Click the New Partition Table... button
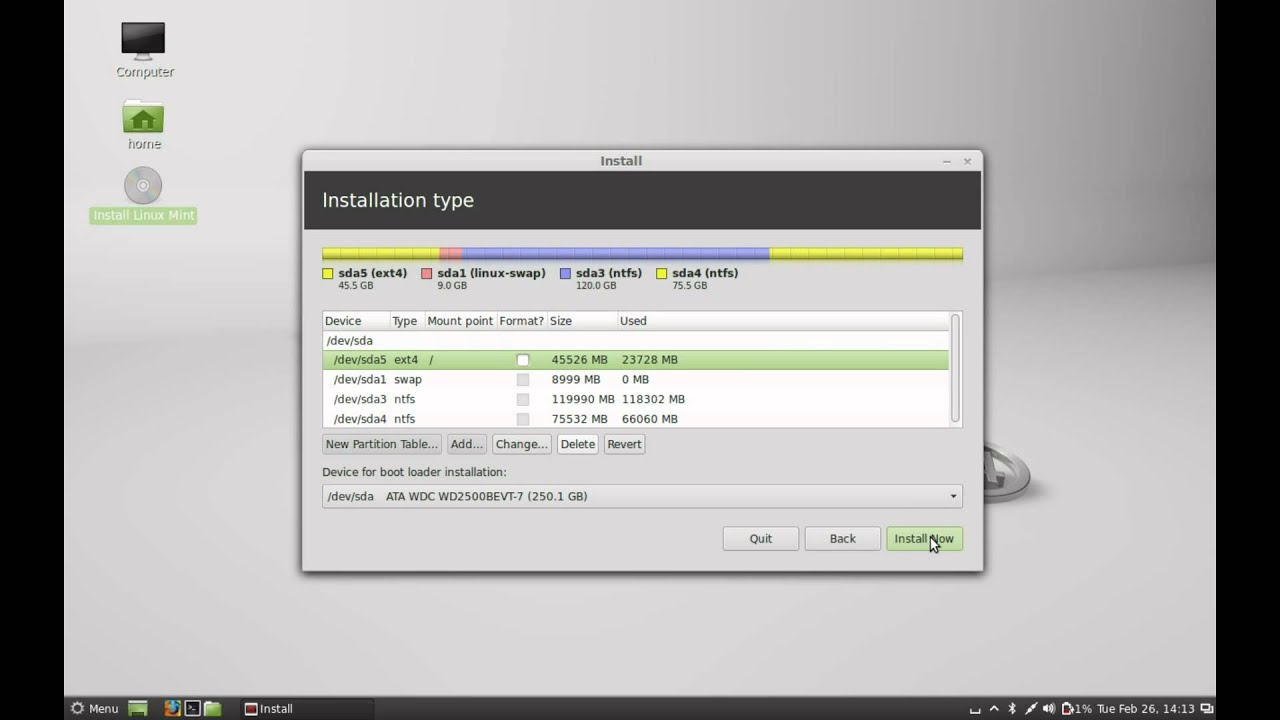 tap(382, 444)
